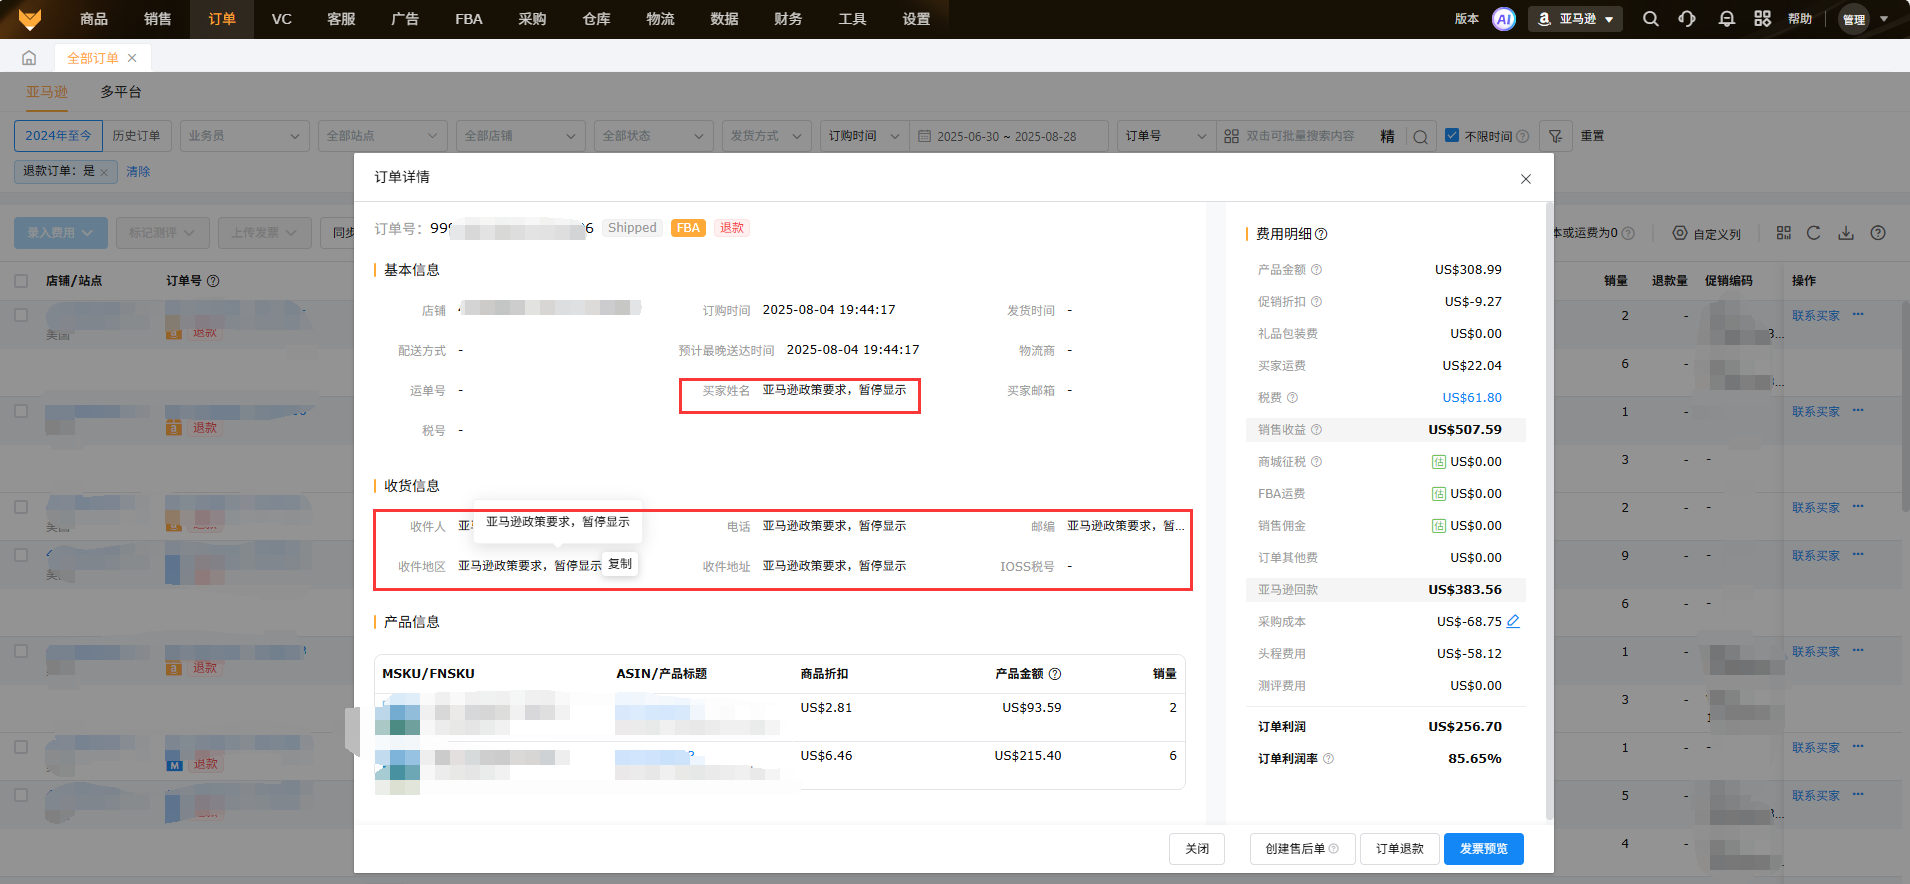This screenshot has width=1910, height=884.
Task: Open the AI assistant icon
Action: click(1504, 19)
